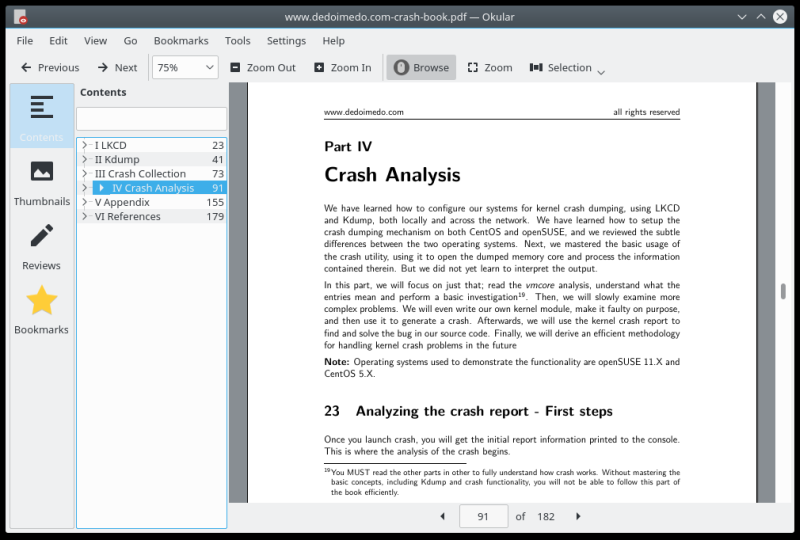Expand the III Crash Collection entry
Screen dimensions: 800x540
click(85, 174)
